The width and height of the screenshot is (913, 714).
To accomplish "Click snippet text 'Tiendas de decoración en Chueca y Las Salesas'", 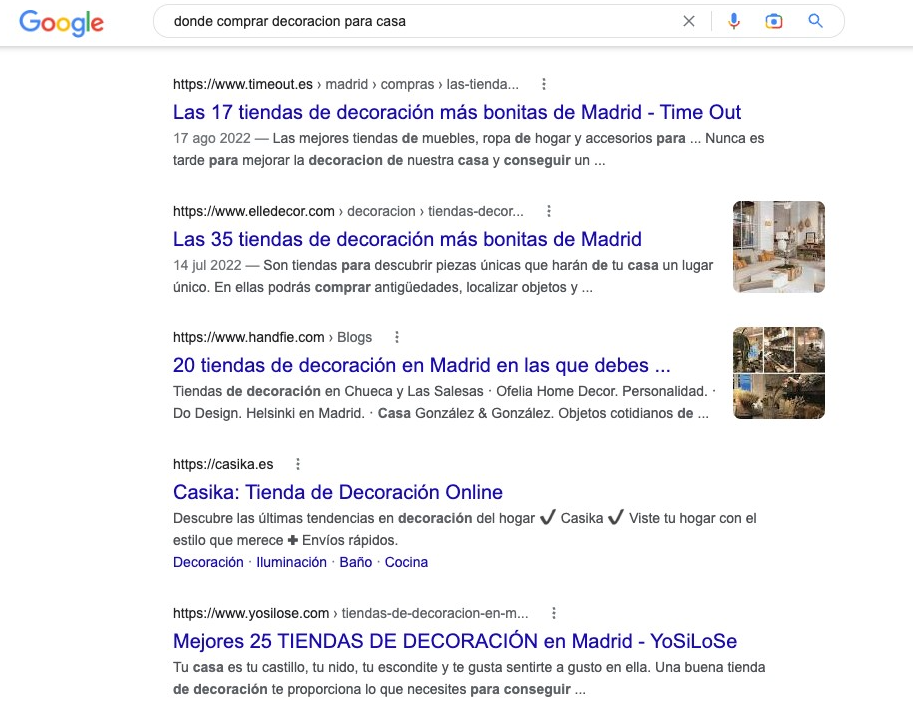I will coord(328,391).
